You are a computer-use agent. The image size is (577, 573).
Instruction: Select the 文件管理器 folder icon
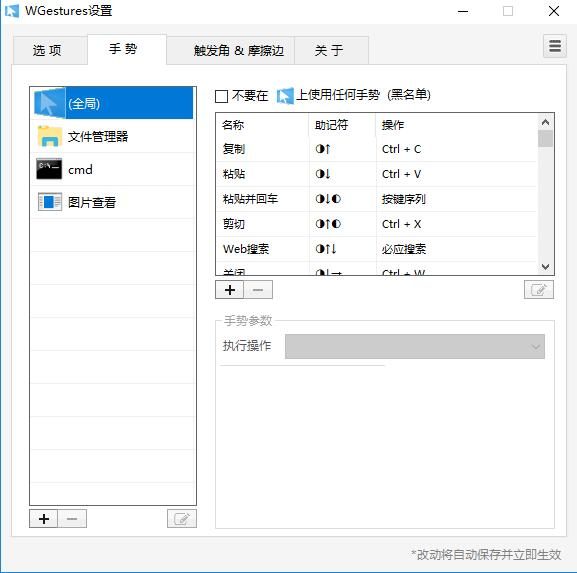coord(49,136)
